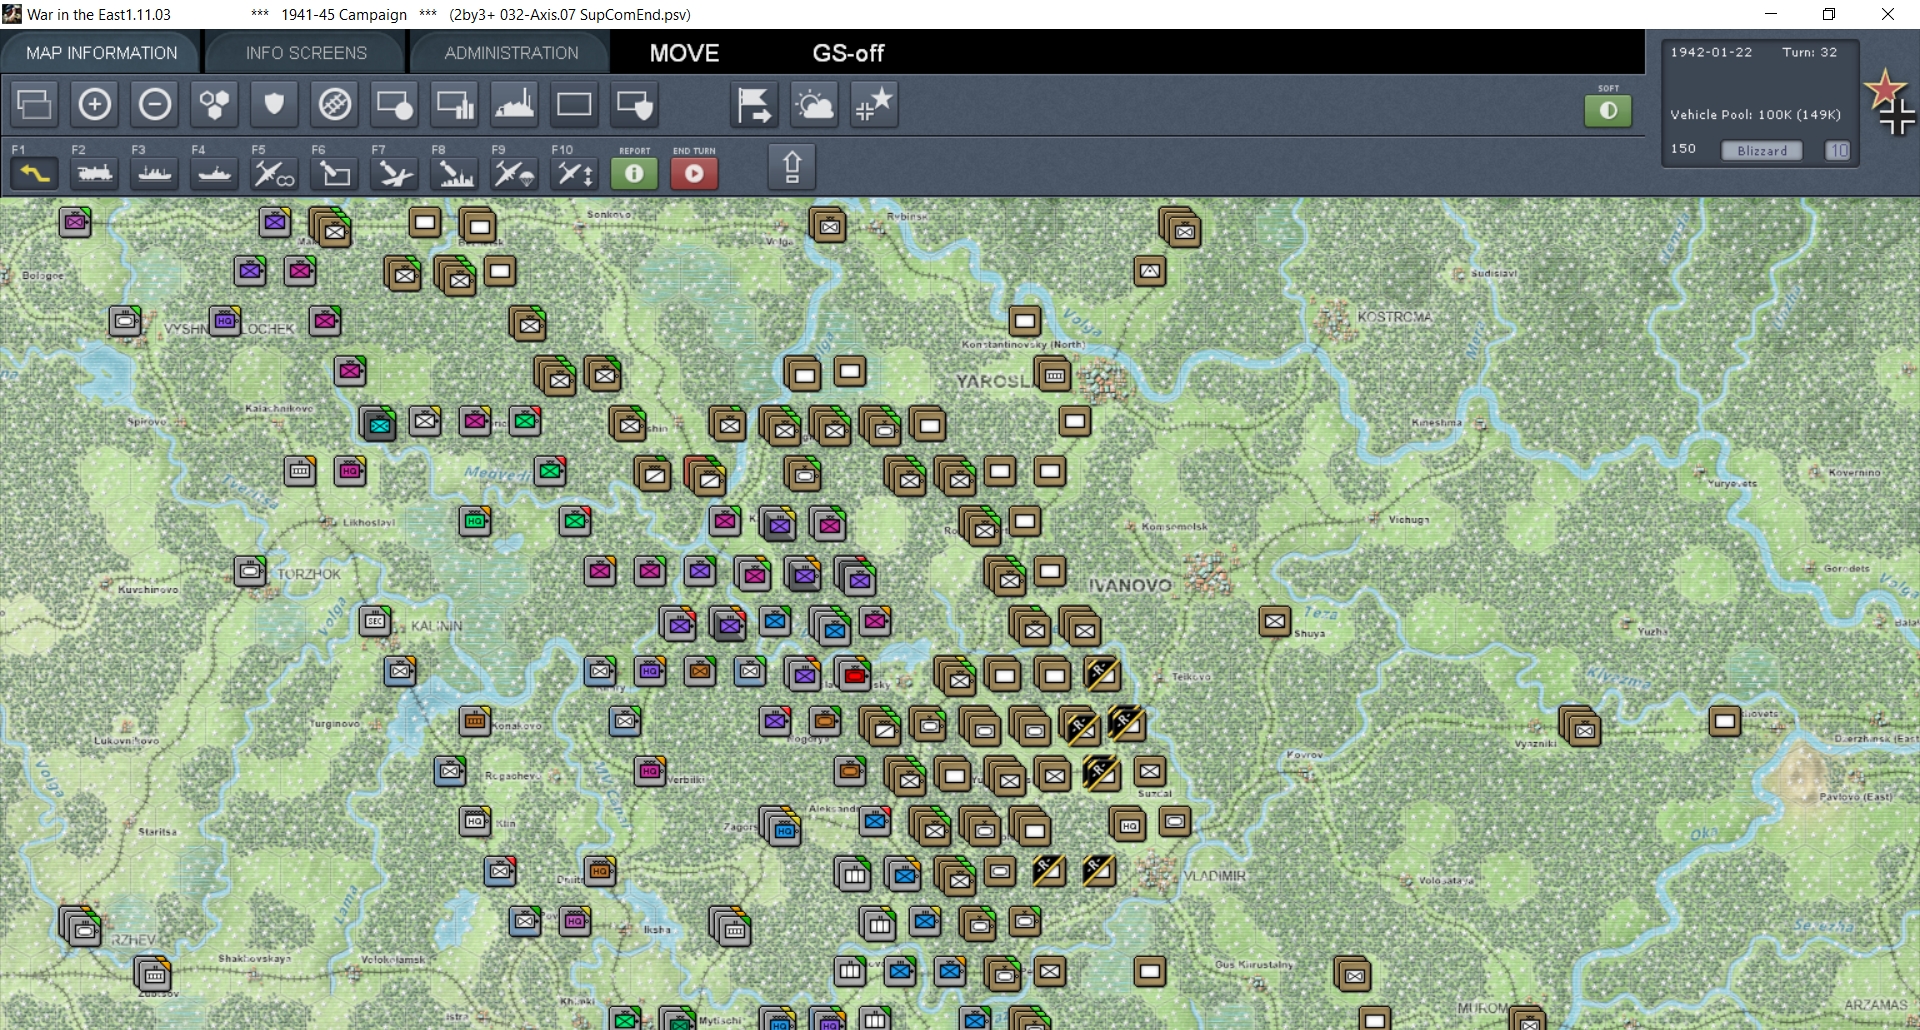Select the F5 air recon plane icon
1920x1030 pixels.
(274, 173)
